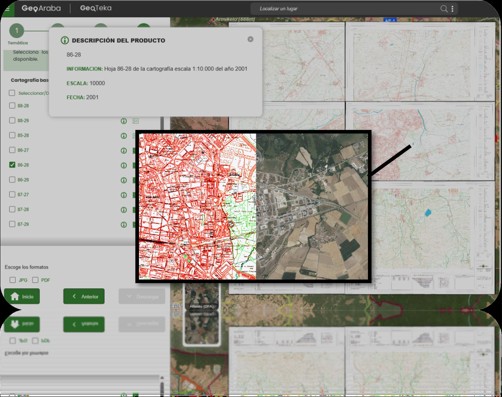Click the Inicio home button
This screenshot has height=397, width=502.
[x=22, y=296]
